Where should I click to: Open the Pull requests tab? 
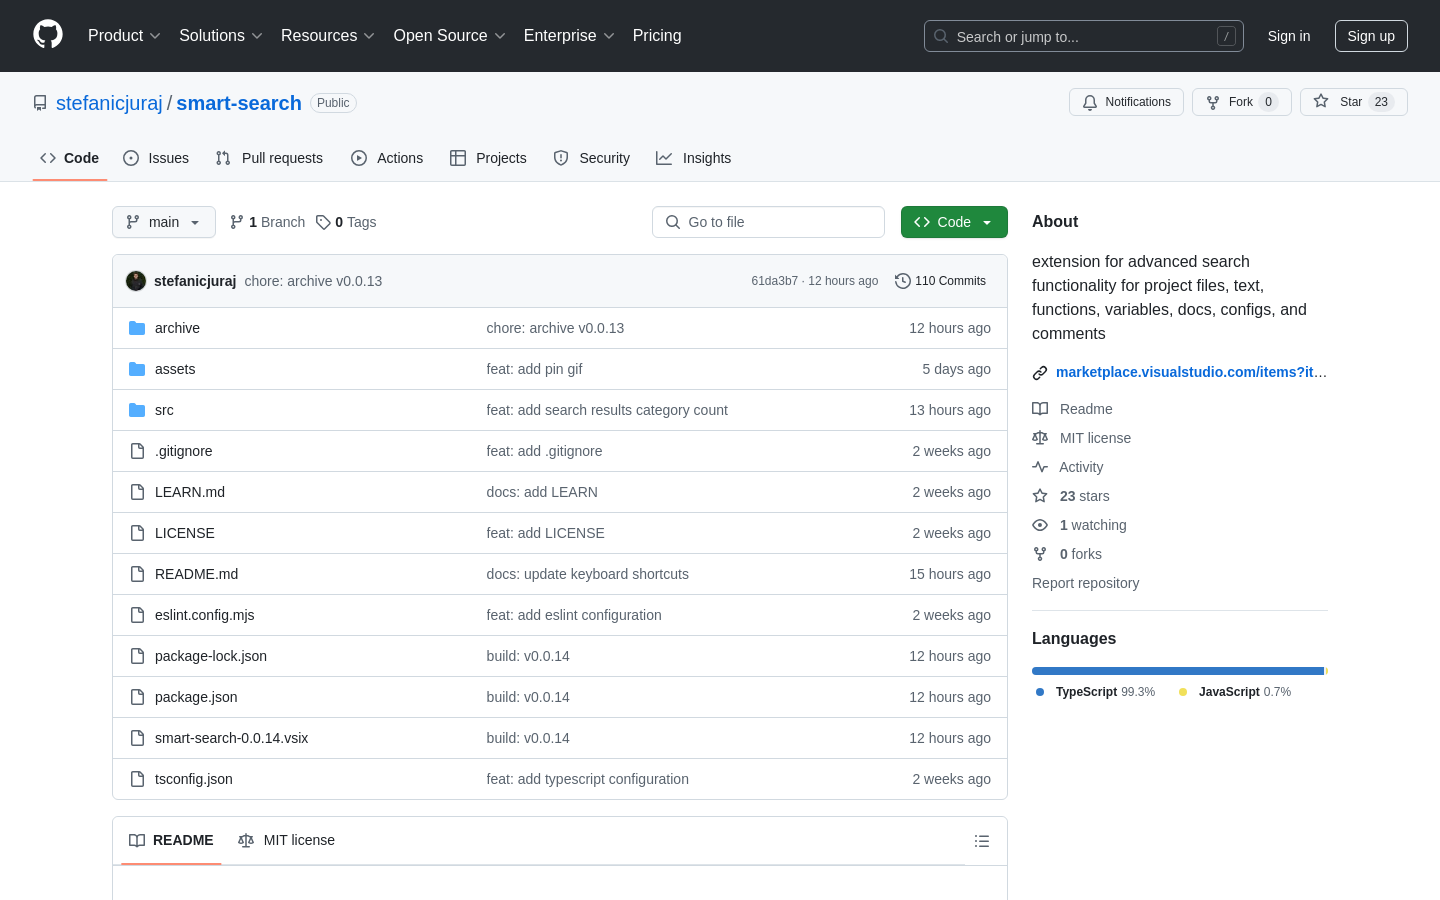(x=269, y=158)
